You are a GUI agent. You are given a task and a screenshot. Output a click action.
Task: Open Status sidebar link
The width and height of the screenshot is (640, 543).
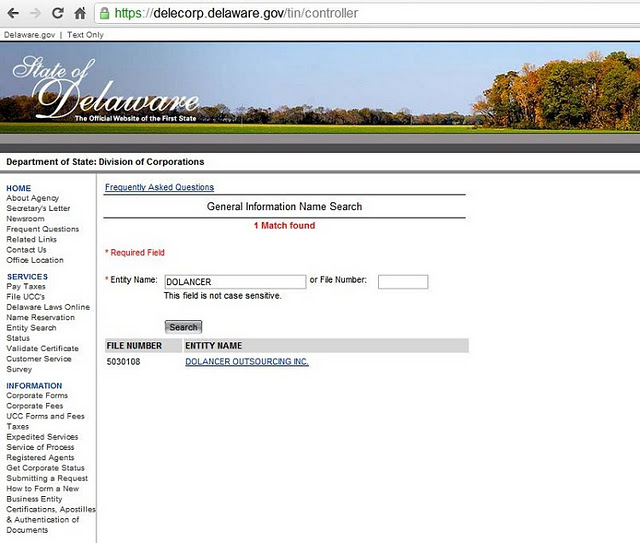pyautogui.click(x=18, y=338)
